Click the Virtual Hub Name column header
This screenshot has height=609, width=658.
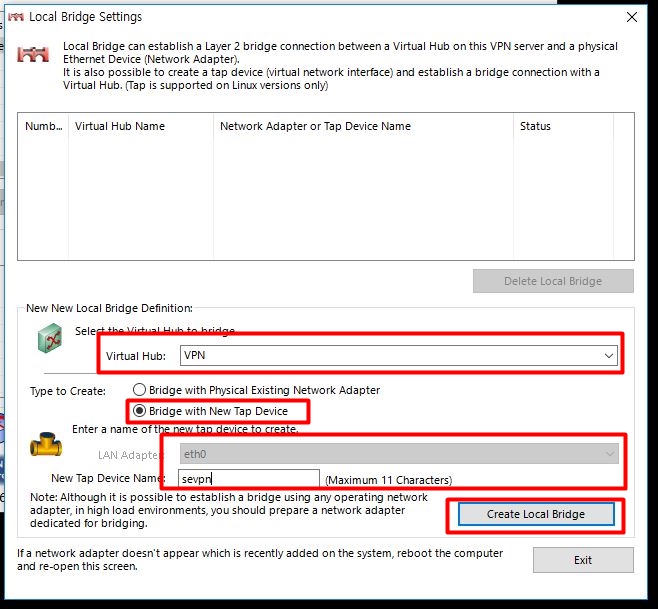pos(141,126)
